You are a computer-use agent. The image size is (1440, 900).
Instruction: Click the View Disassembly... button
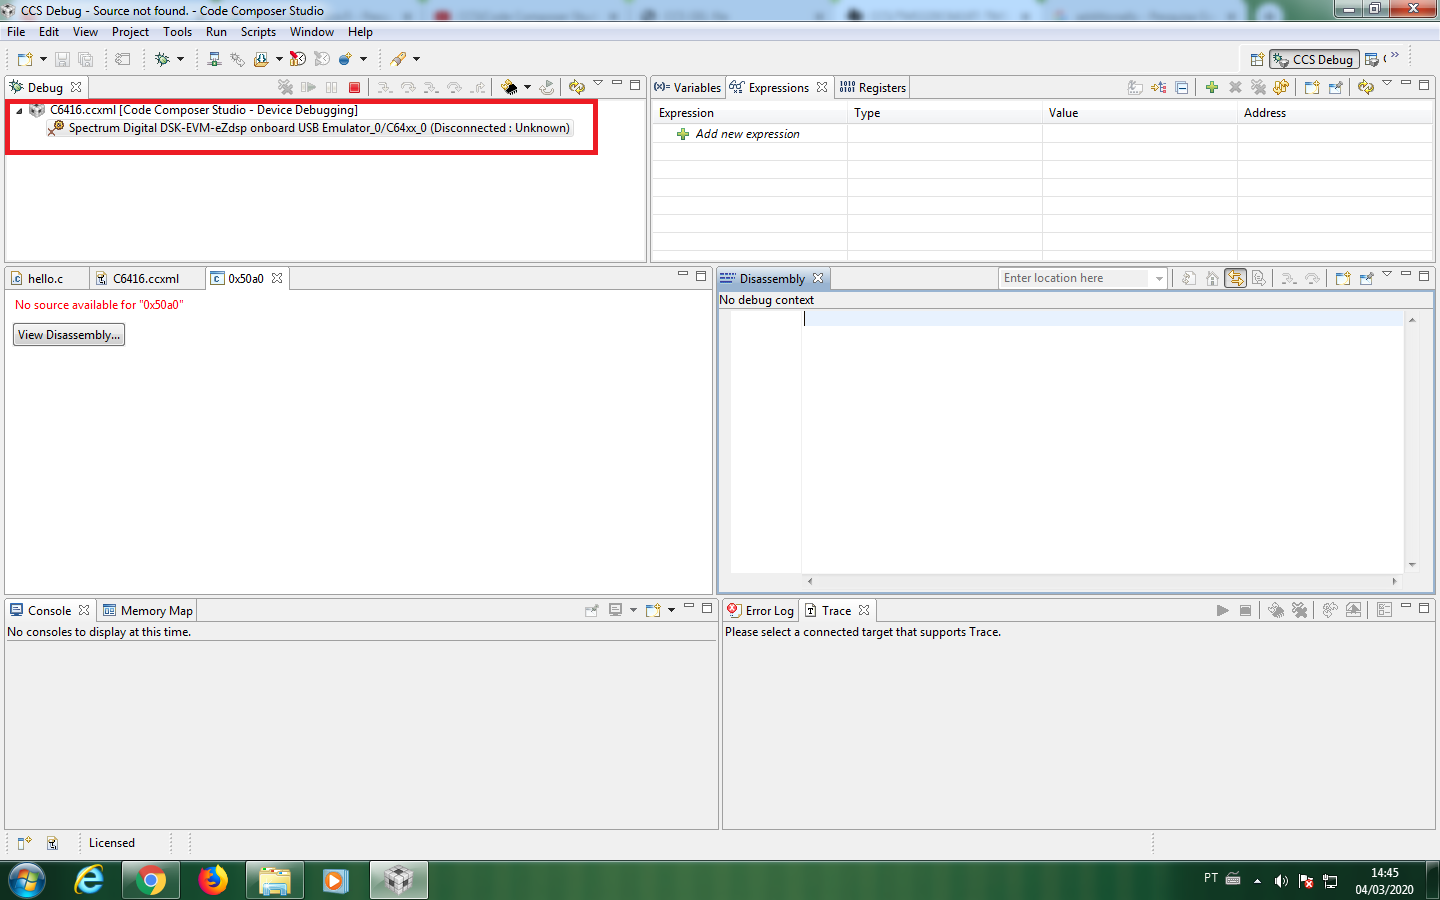point(69,335)
